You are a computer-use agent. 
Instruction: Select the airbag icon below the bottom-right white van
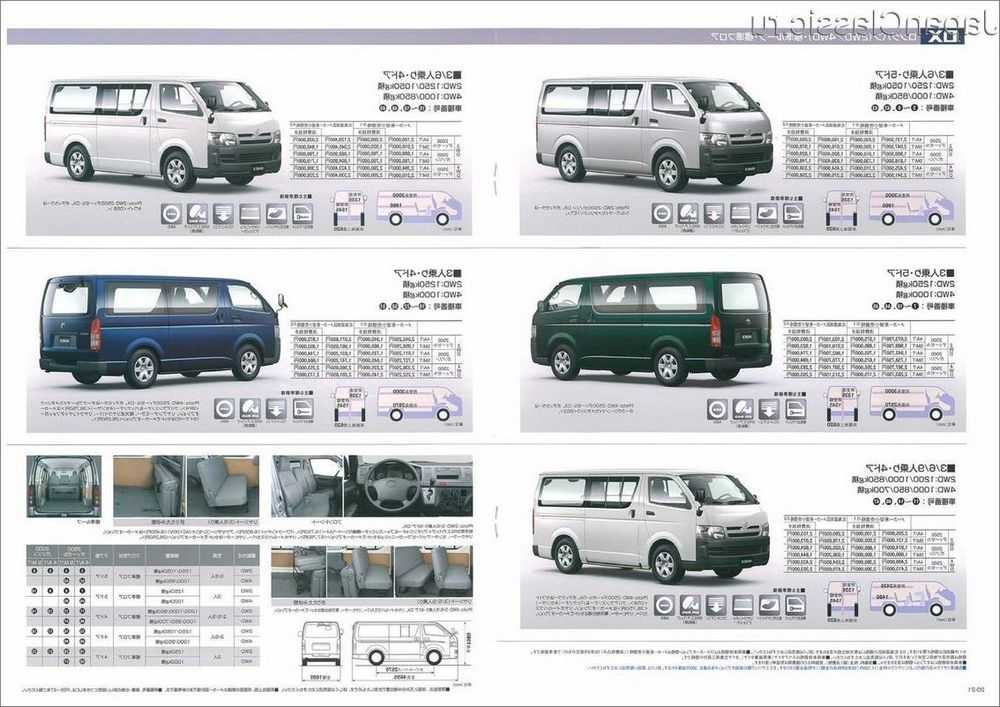coord(690,605)
